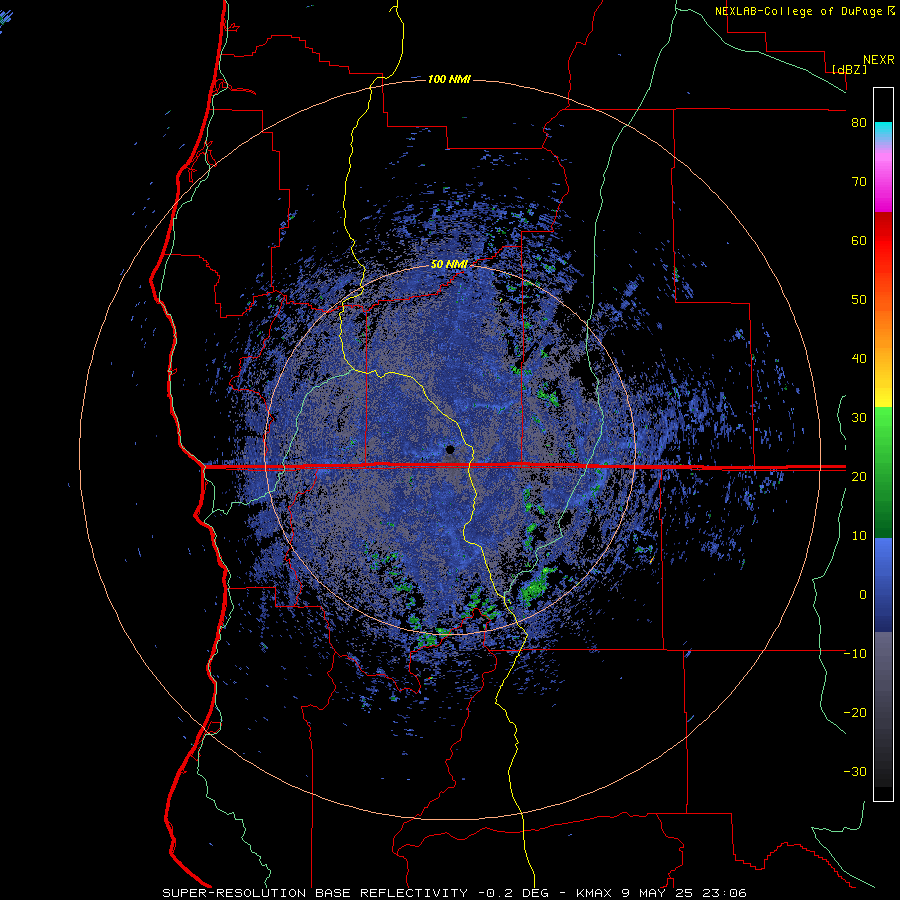Click the 10 dBZ legend value
The width and height of the screenshot is (900, 900).
point(859,536)
